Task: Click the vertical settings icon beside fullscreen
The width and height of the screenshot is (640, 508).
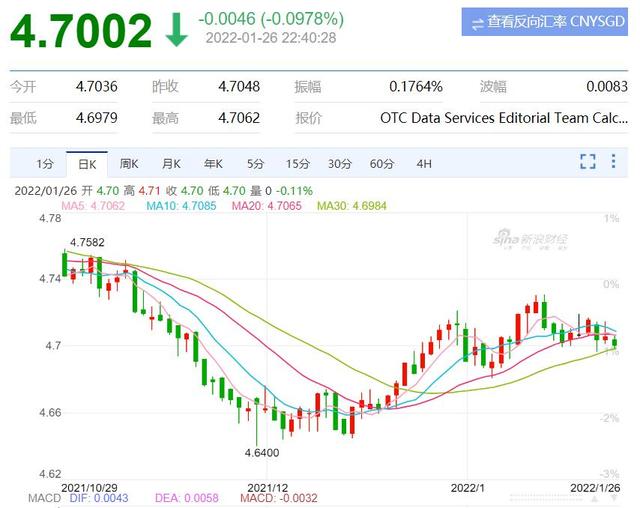Action: [615, 162]
